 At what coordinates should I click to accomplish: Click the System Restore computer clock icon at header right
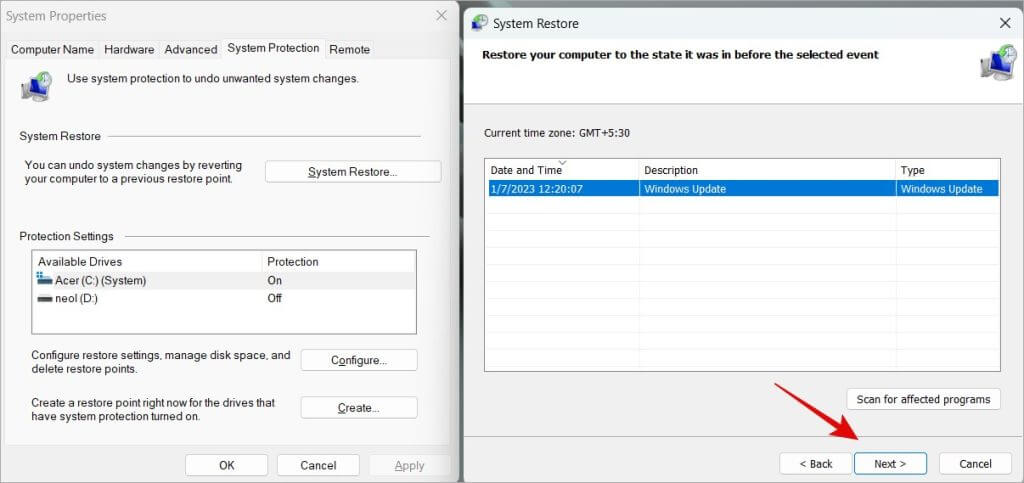click(x=997, y=63)
